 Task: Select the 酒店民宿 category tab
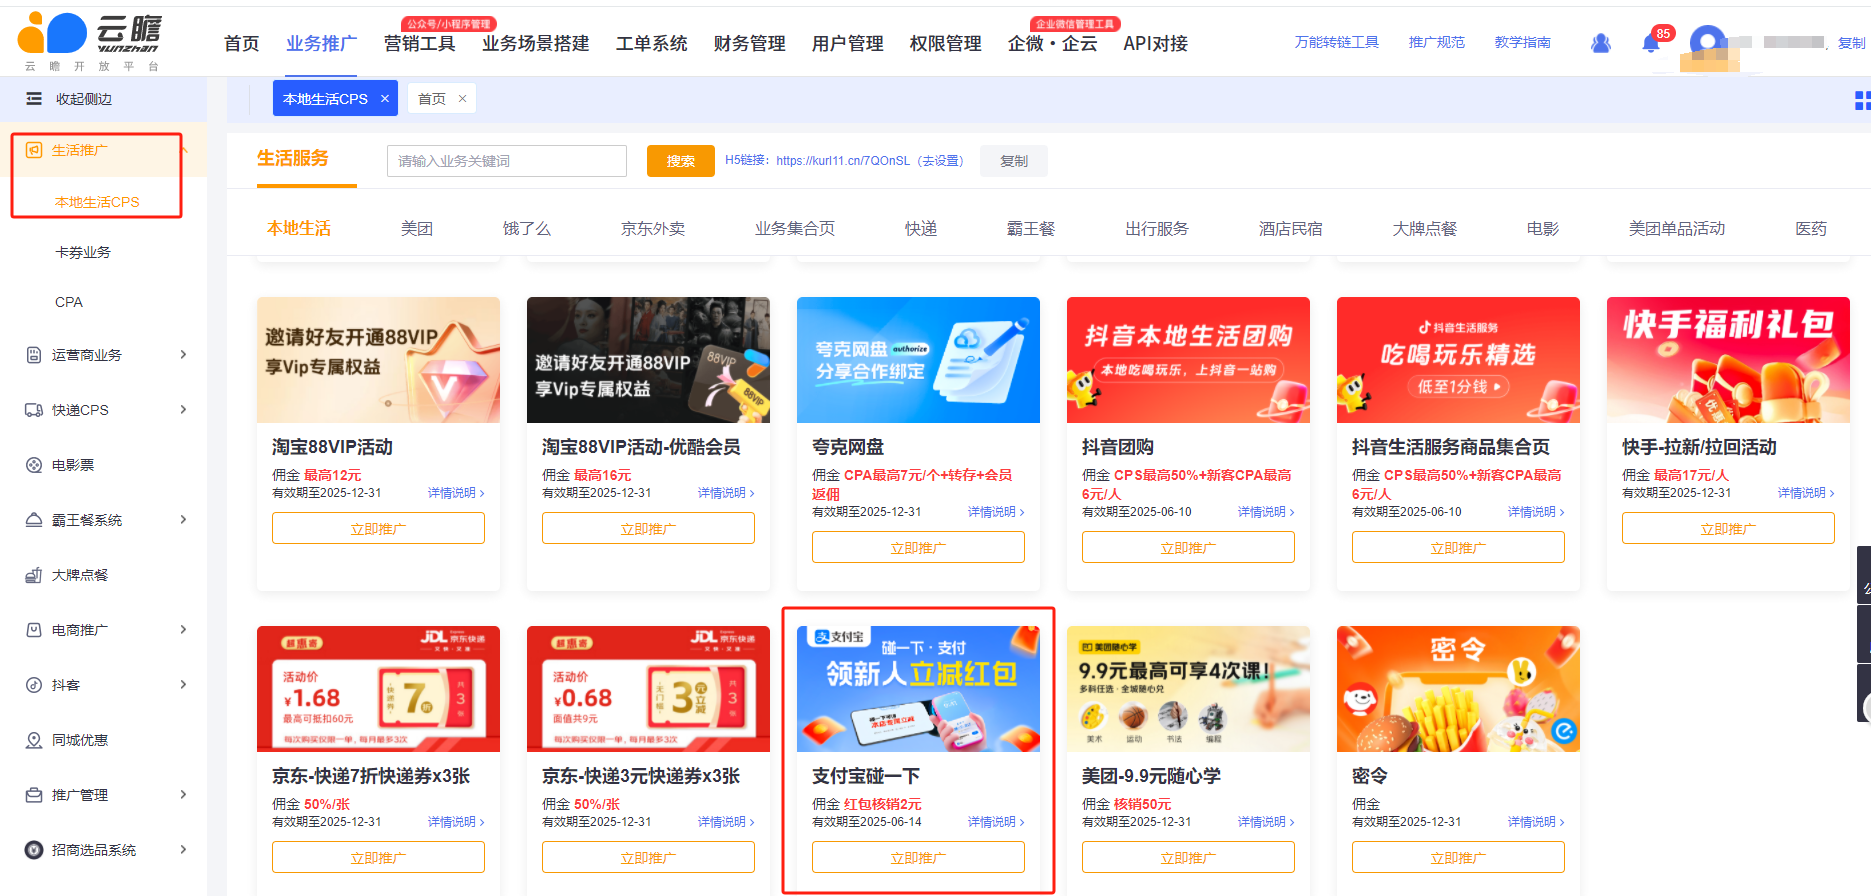pyautogui.click(x=1291, y=229)
